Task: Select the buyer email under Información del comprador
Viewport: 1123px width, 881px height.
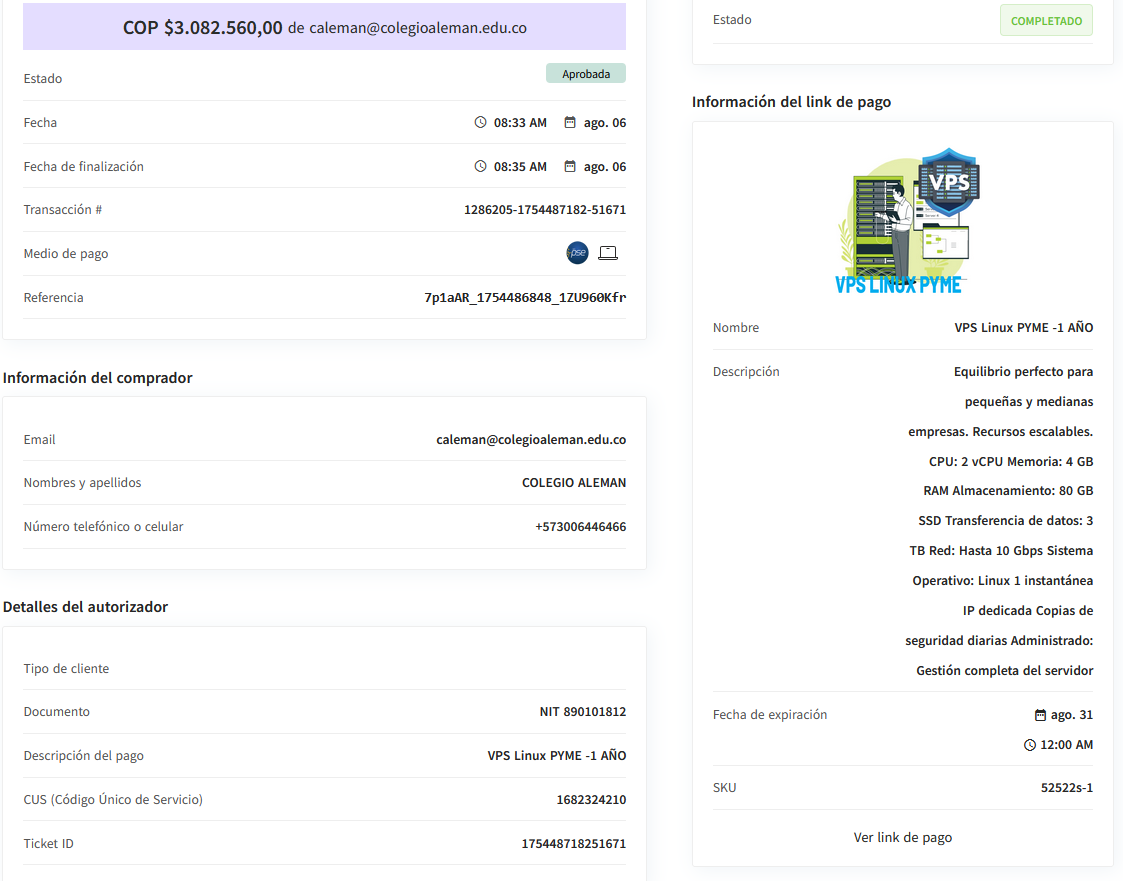Action: point(531,440)
